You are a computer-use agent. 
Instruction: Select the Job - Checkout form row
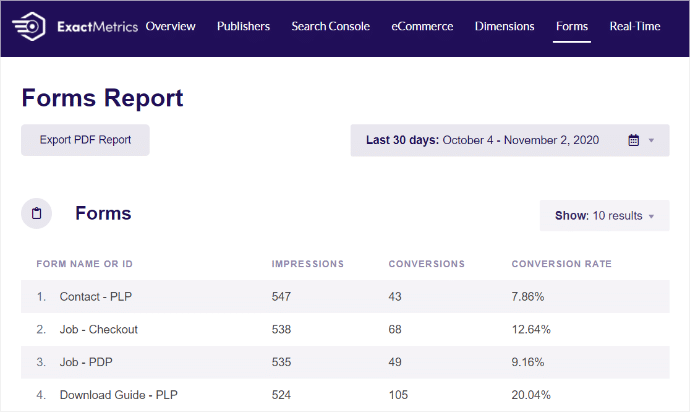tap(345, 329)
